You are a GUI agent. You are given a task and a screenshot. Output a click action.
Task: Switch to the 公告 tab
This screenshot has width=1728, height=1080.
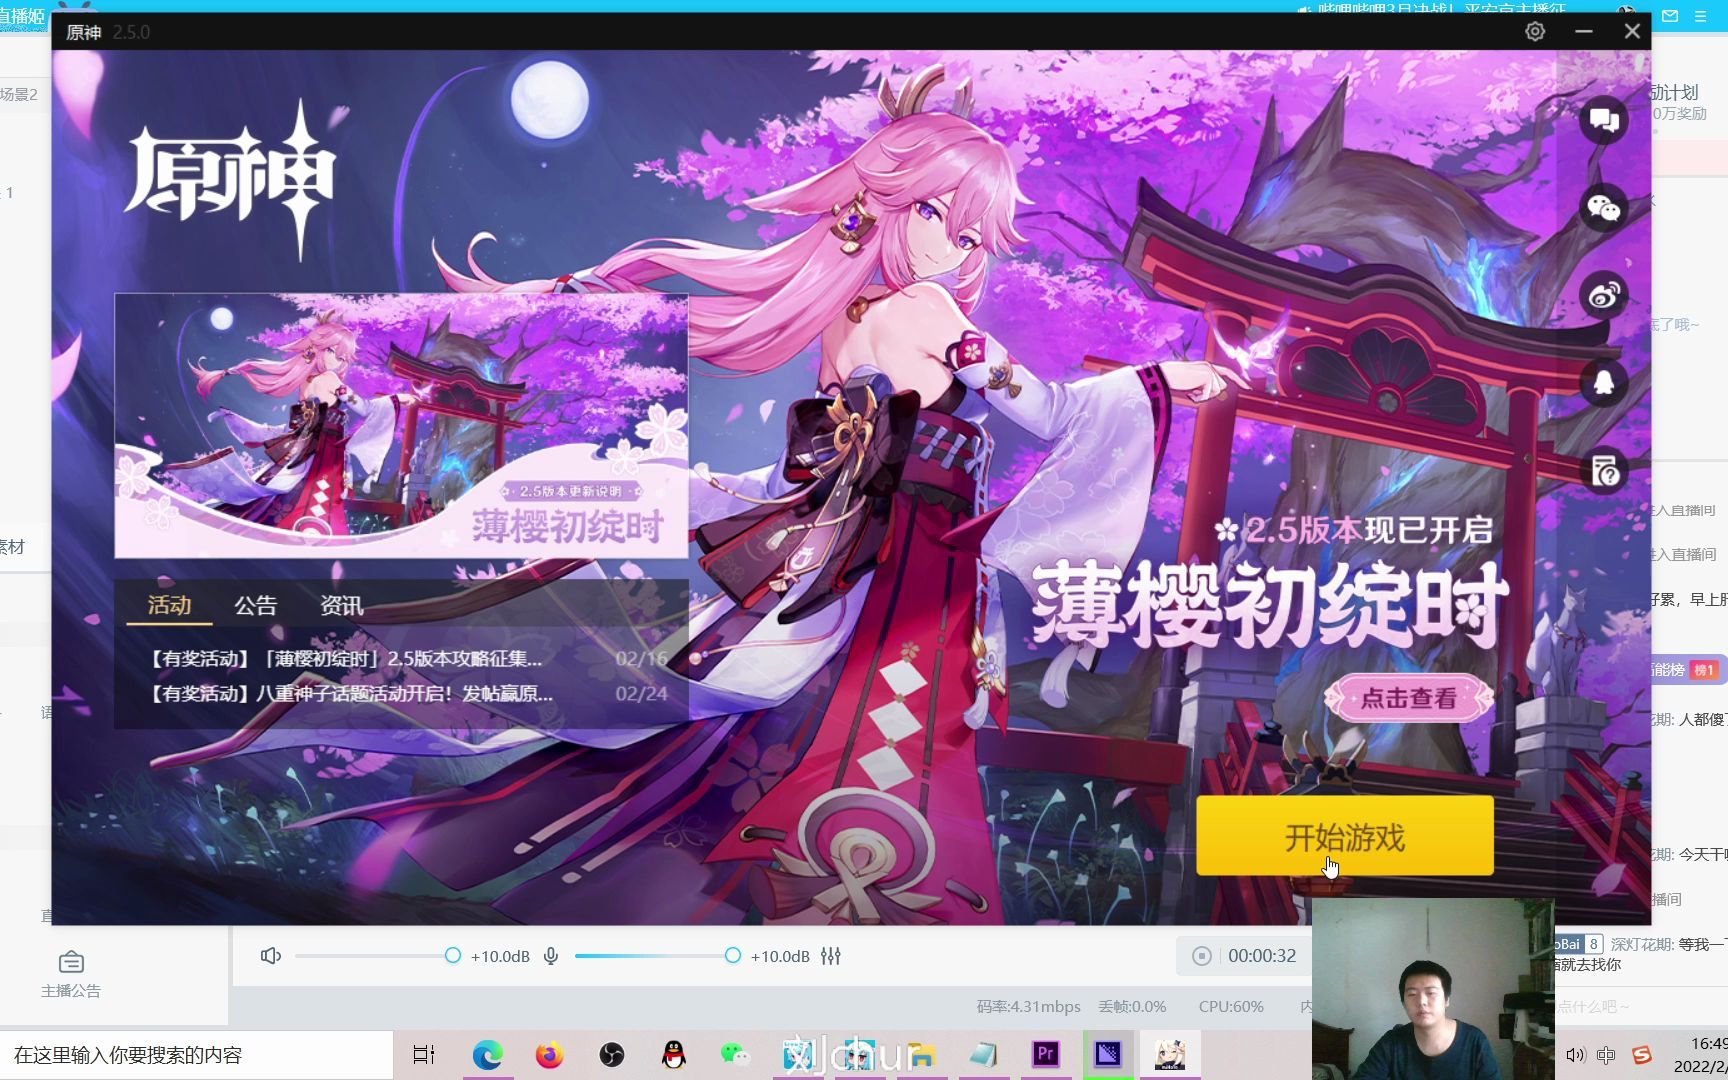[255, 605]
